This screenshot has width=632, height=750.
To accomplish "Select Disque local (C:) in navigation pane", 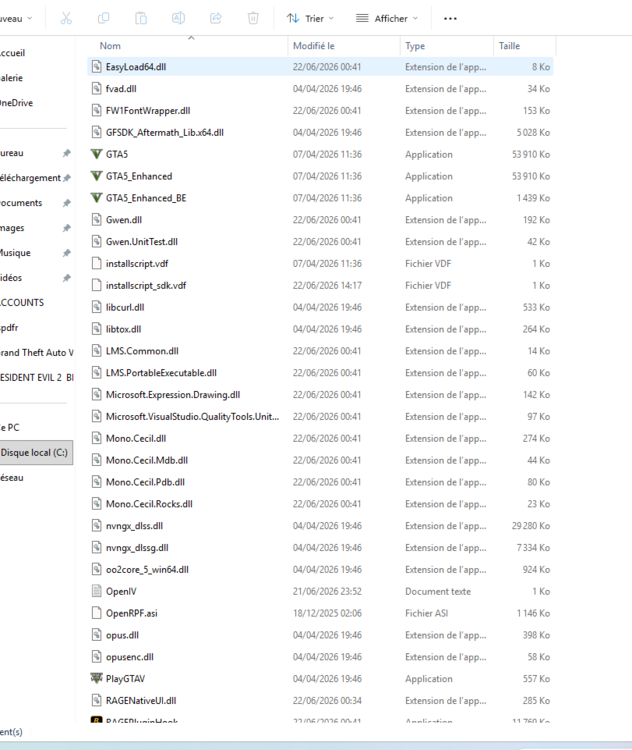I will coord(36,452).
